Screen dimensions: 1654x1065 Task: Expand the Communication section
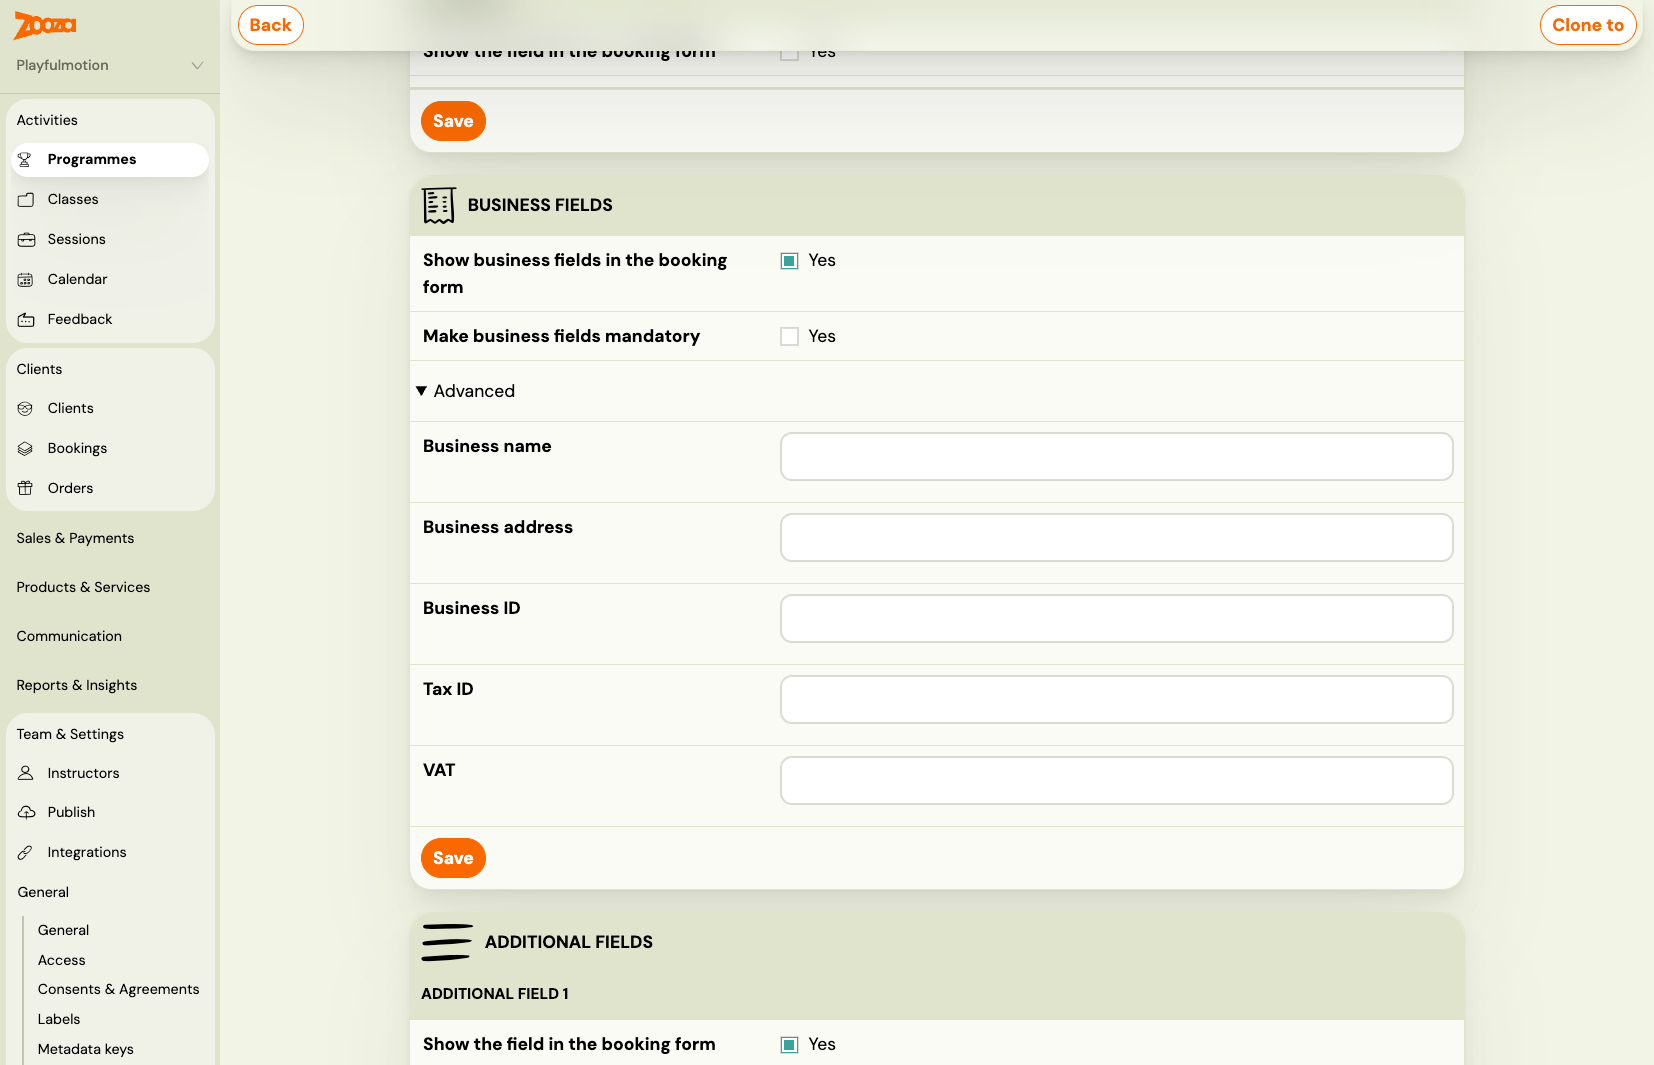tap(69, 636)
